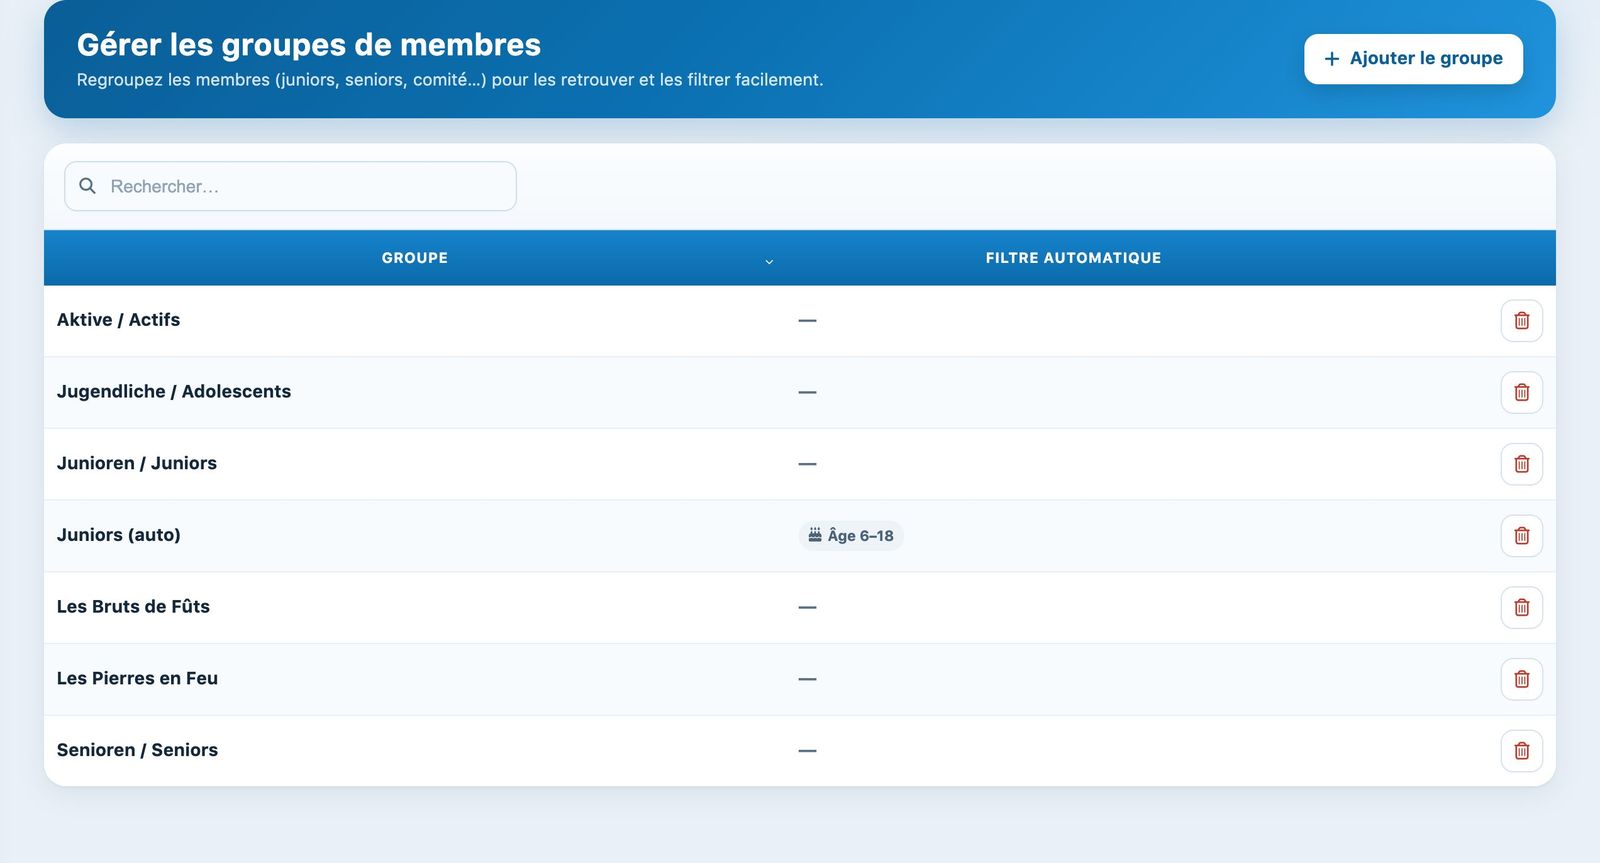
Task: Open the Jugendliche / Adolescents row
Action: pos(800,393)
